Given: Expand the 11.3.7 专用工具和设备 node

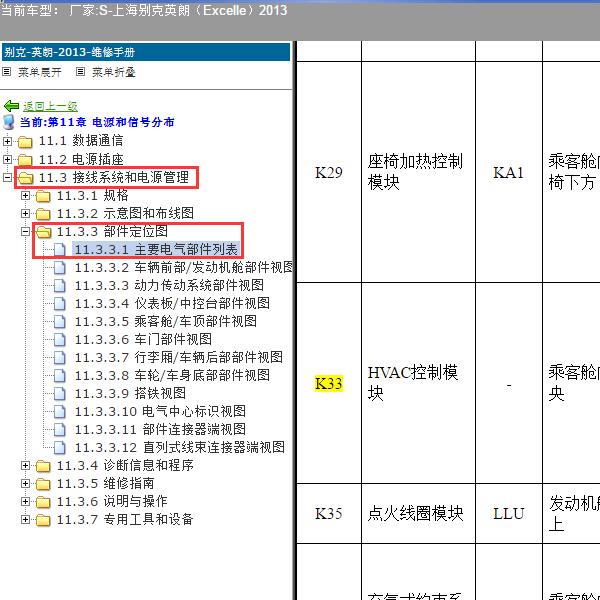Looking at the screenshot, I should (25, 519).
